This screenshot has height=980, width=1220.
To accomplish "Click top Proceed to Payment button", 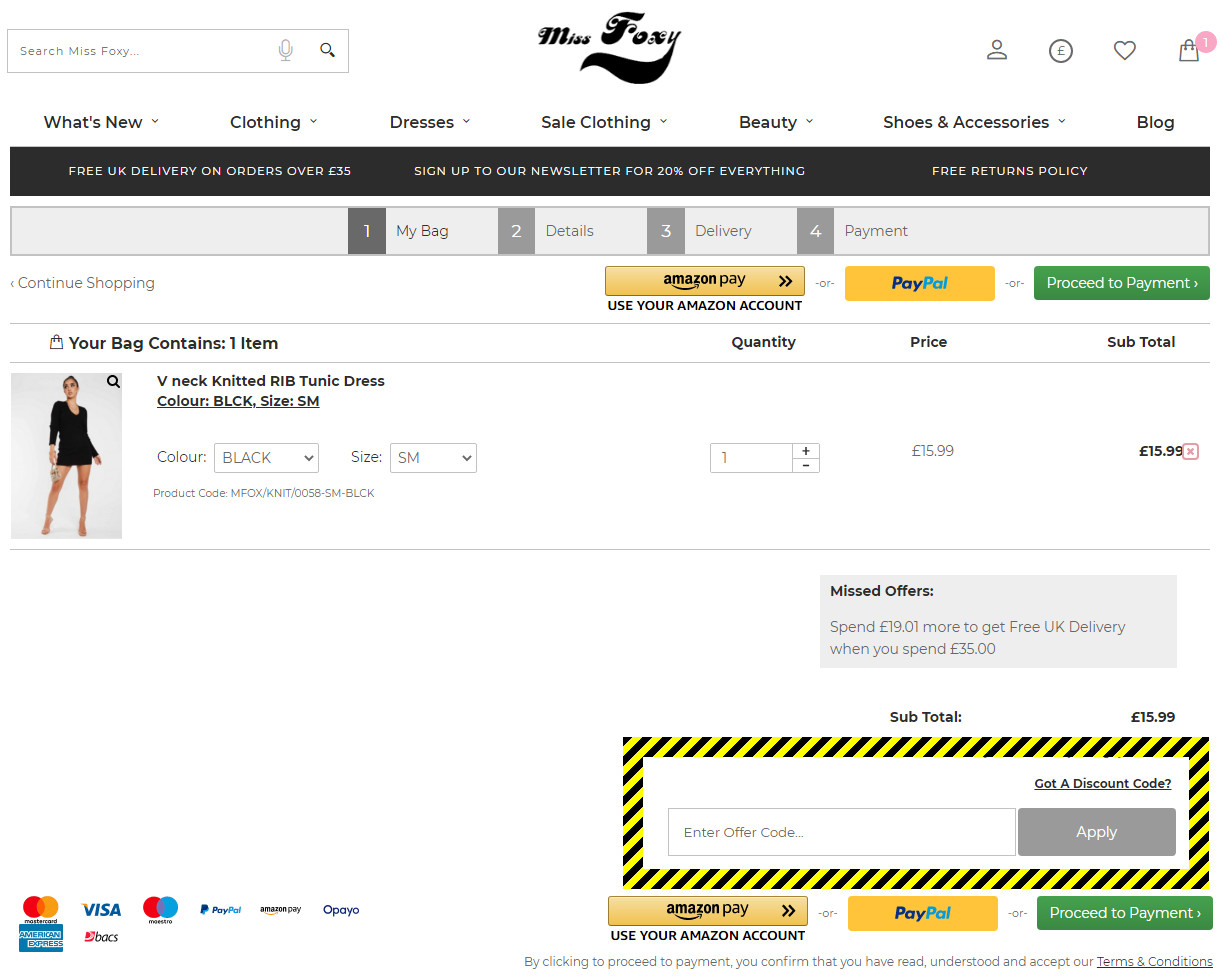I will coord(1122,283).
